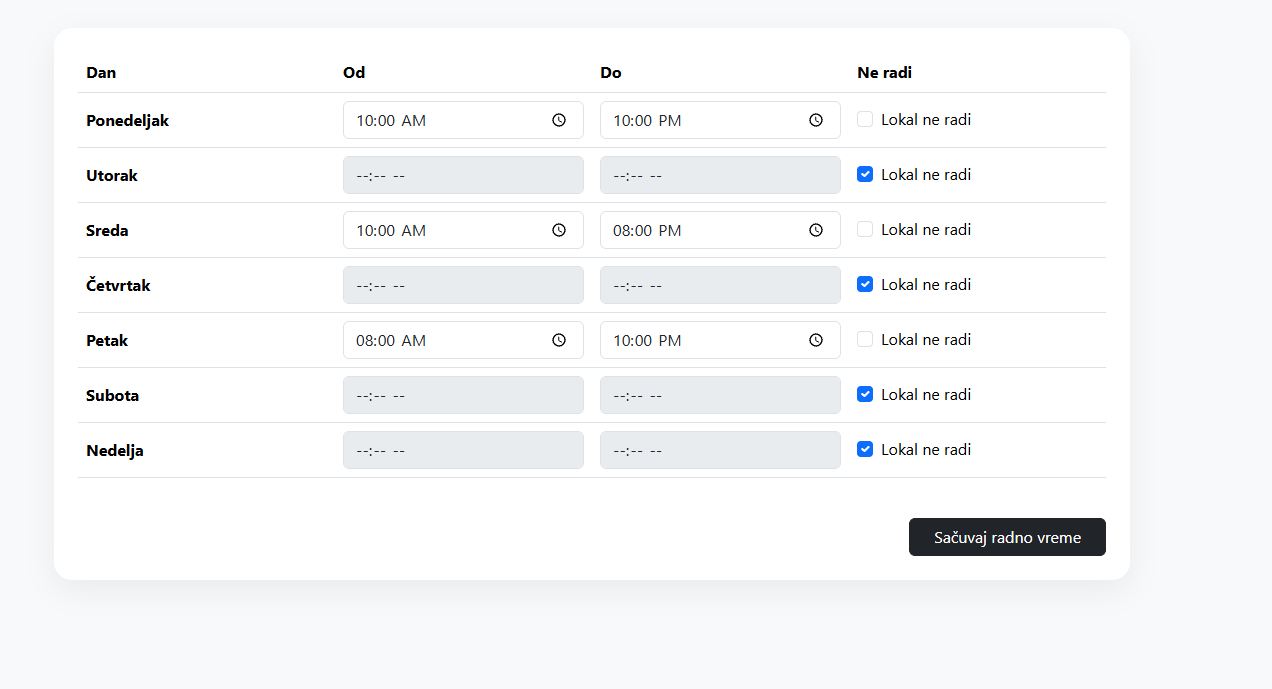Open the clock picker for Petak end time
Screen dimensions: 1272x689
point(816,340)
